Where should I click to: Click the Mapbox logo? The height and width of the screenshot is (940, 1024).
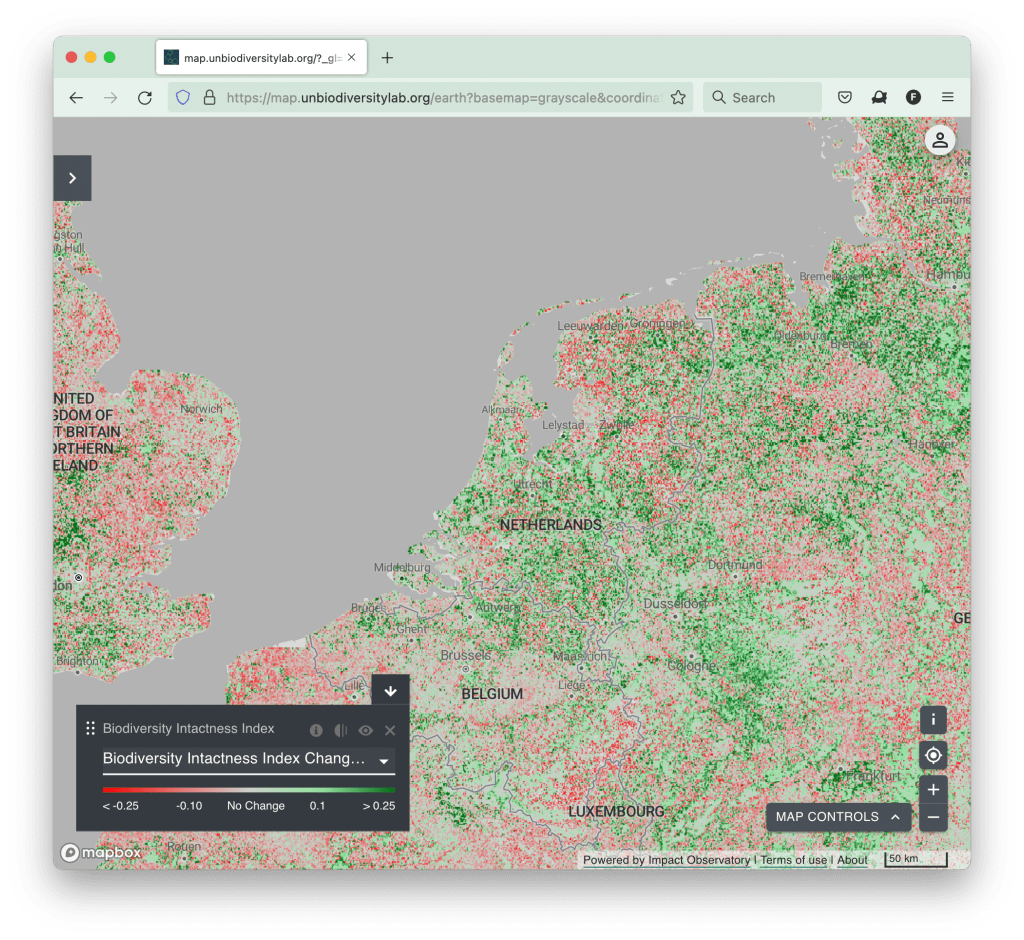101,853
